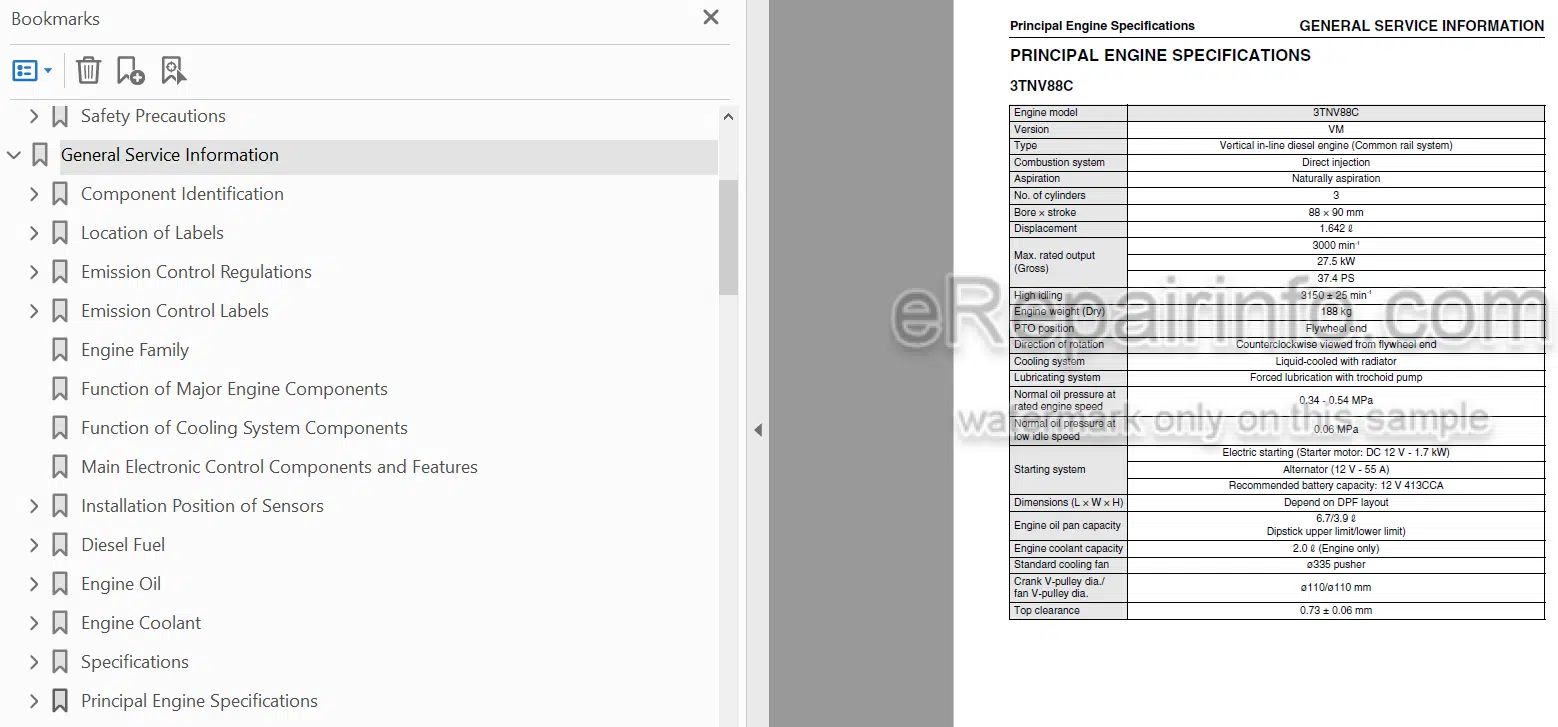Expand the Safety Precautions bookmark
Viewport: 1558px width, 727px height.
[x=34, y=116]
